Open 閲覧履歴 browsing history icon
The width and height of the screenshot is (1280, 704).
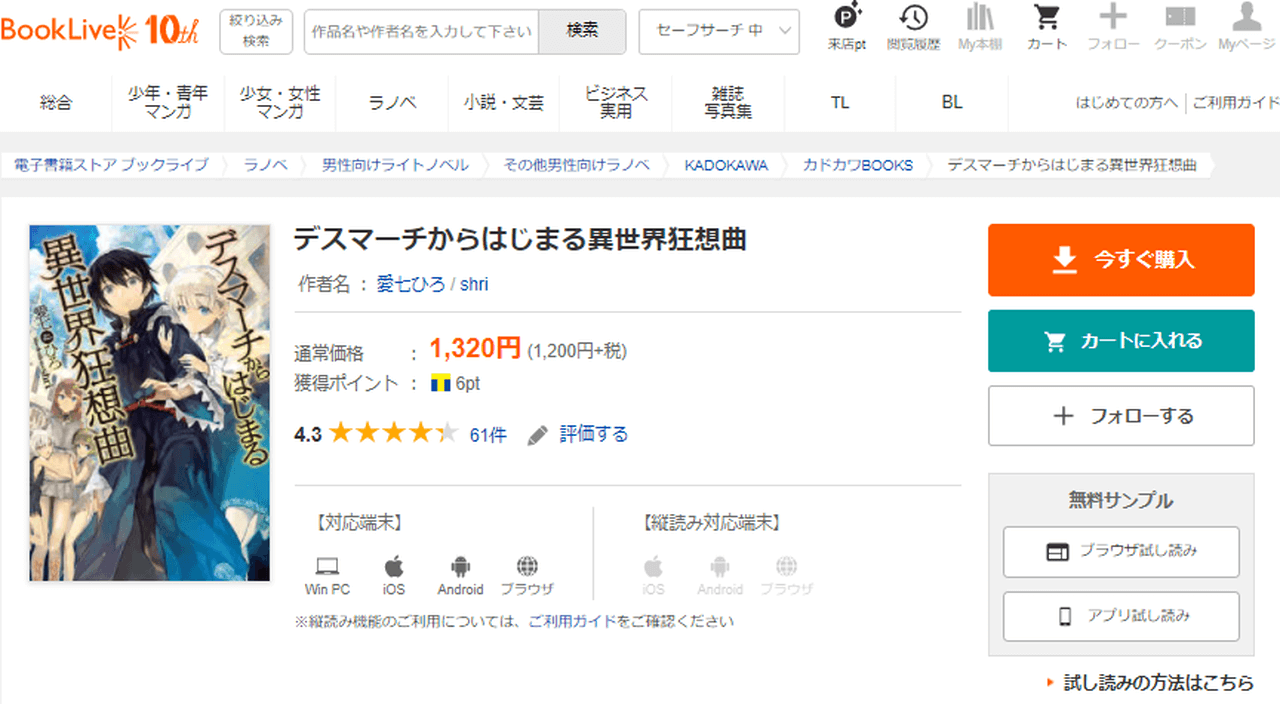point(912,26)
